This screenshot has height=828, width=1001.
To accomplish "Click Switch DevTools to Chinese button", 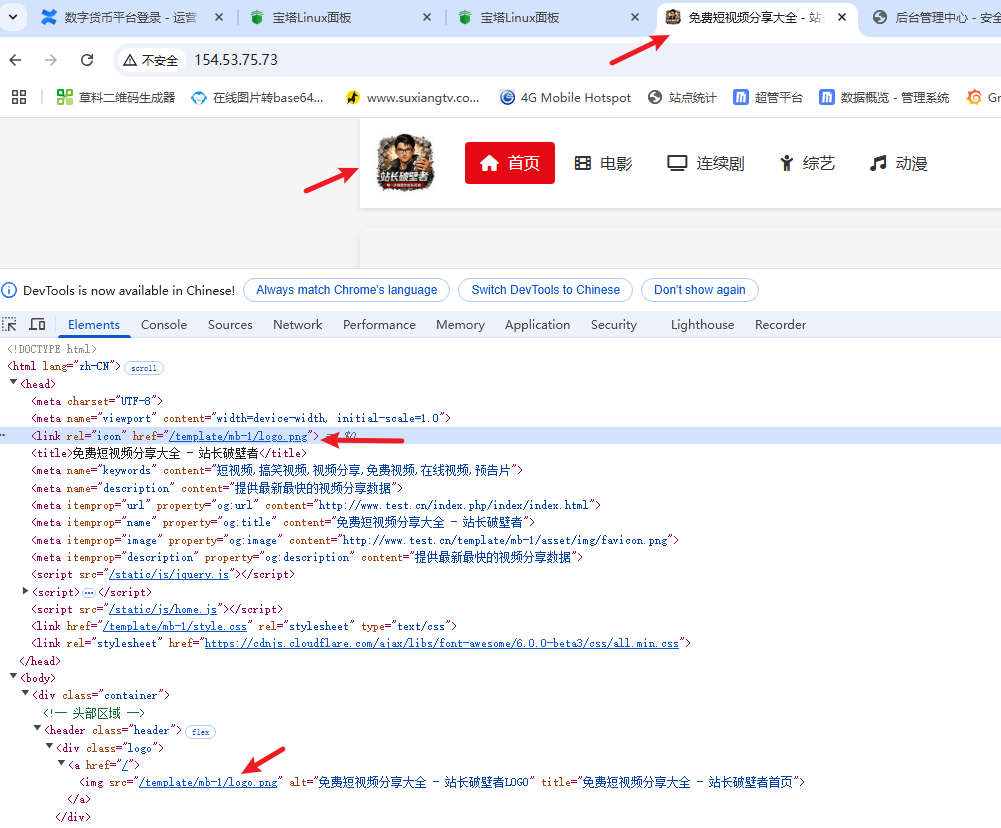I will click(x=545, y=290).
